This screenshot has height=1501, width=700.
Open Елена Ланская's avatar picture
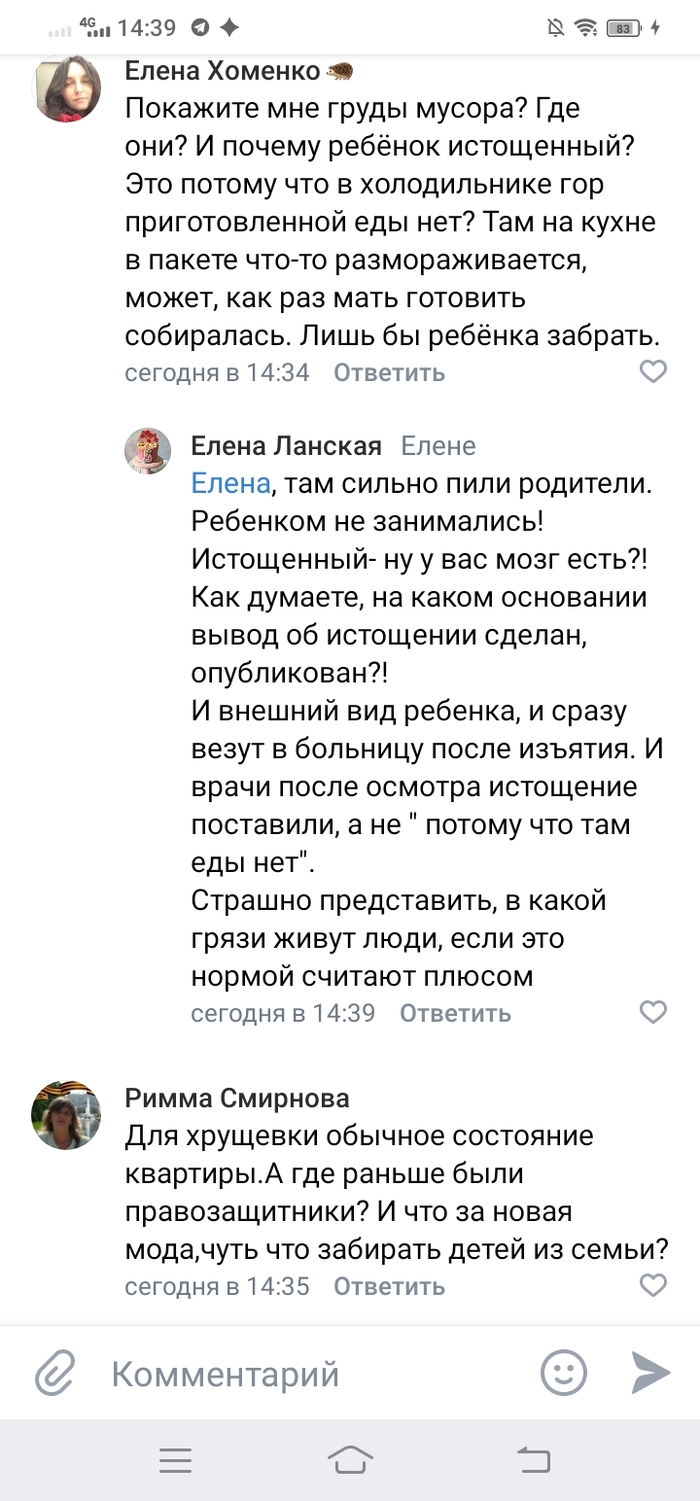coord(148,451)
